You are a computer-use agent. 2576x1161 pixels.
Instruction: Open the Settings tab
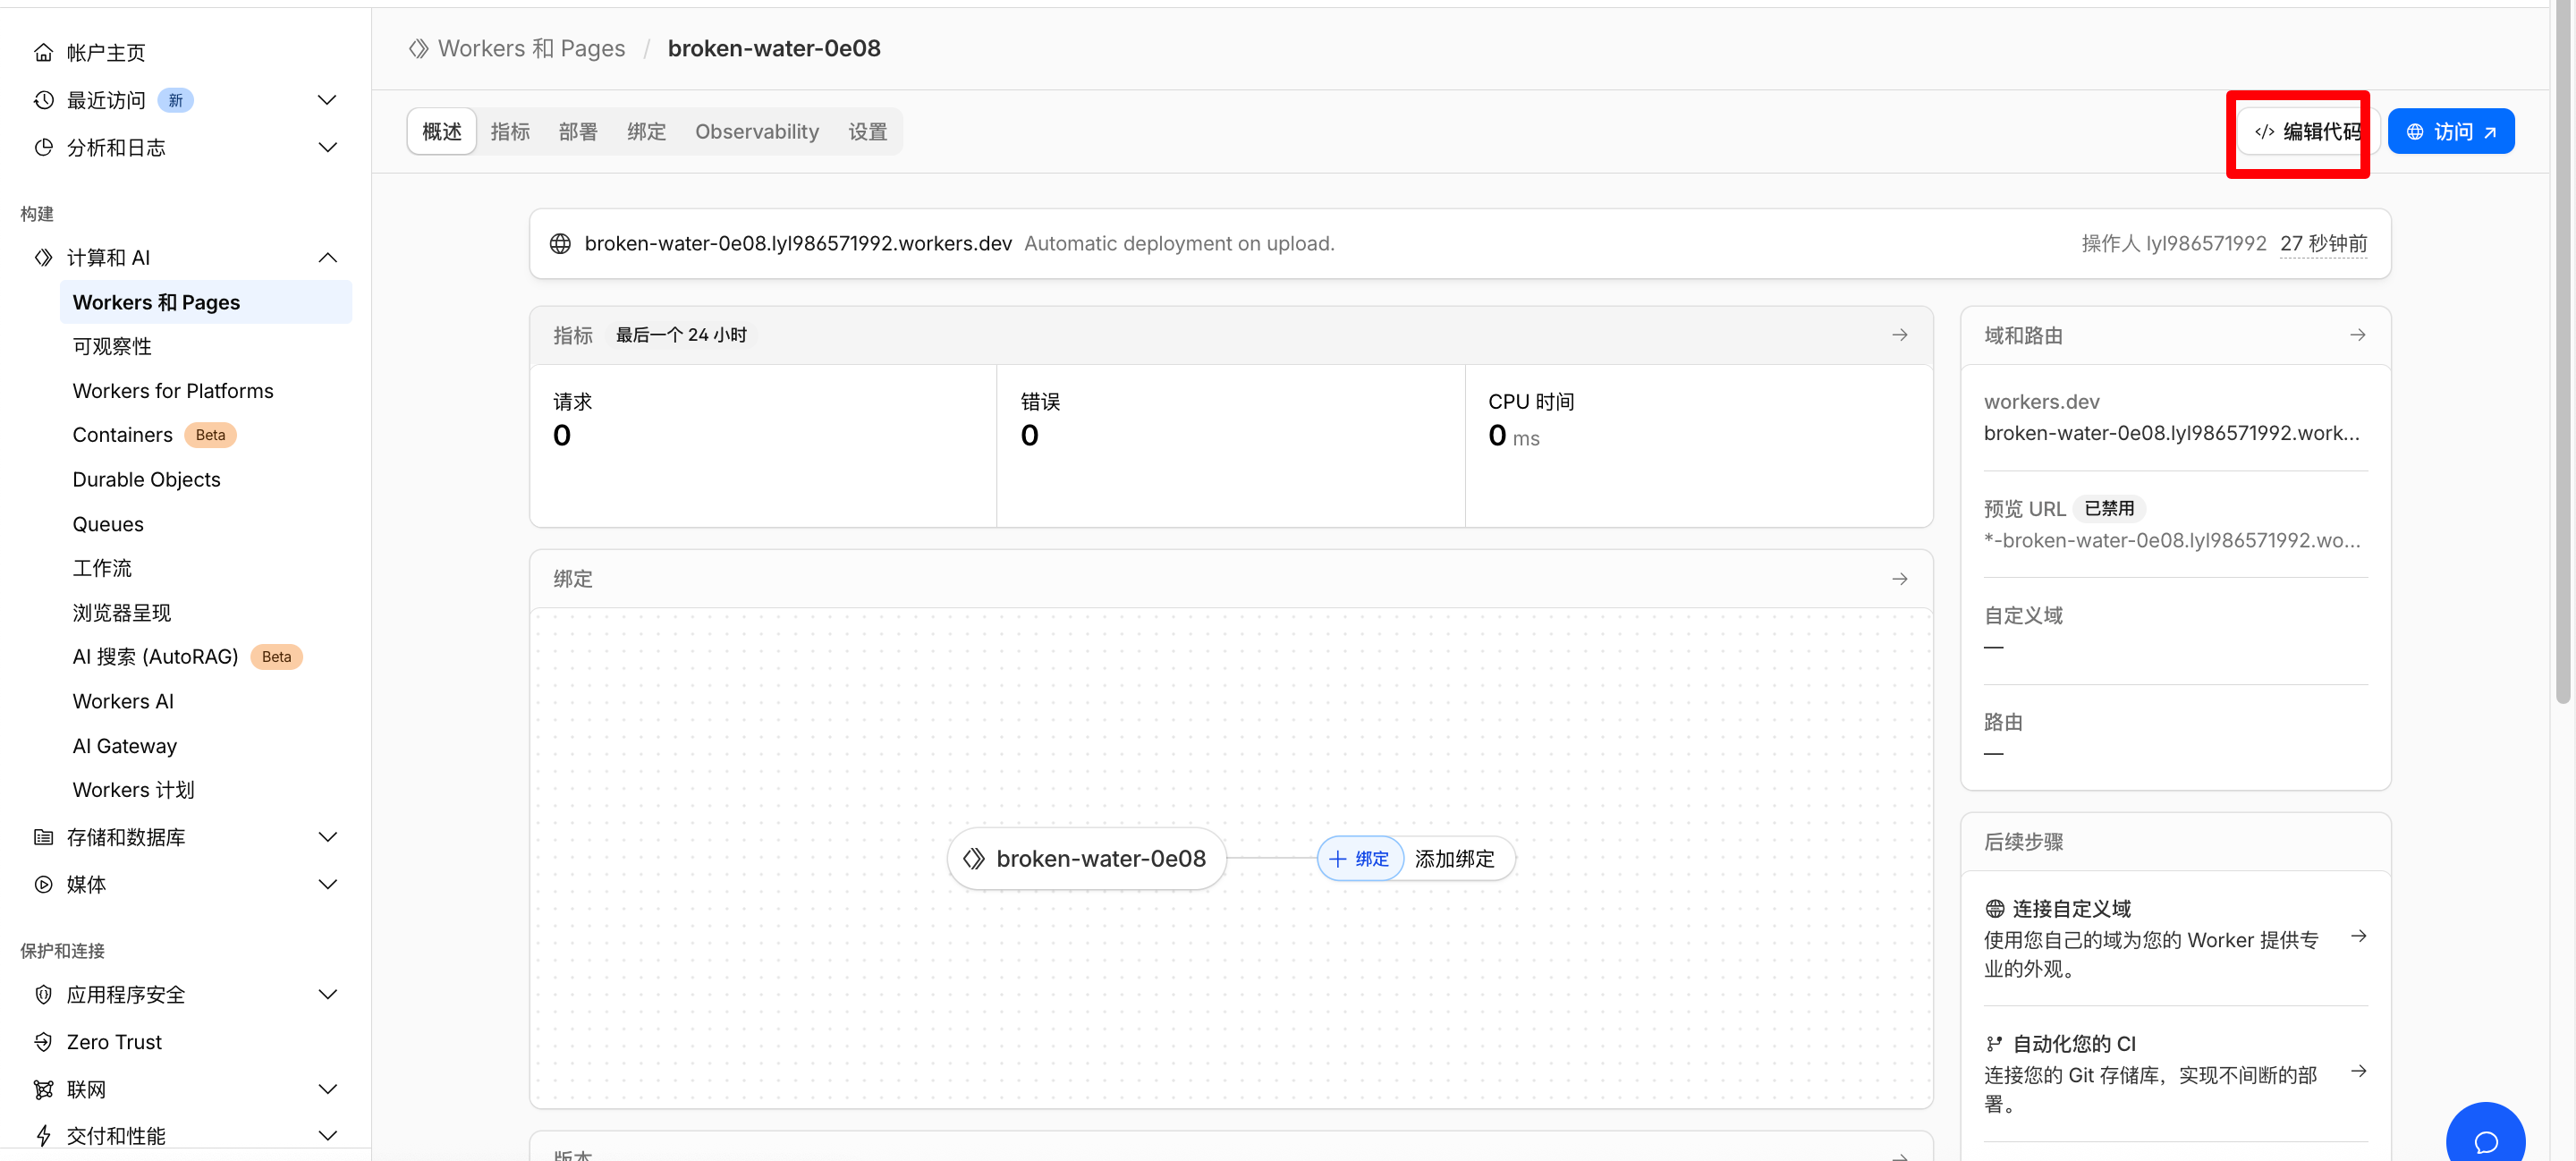point(867,132)
